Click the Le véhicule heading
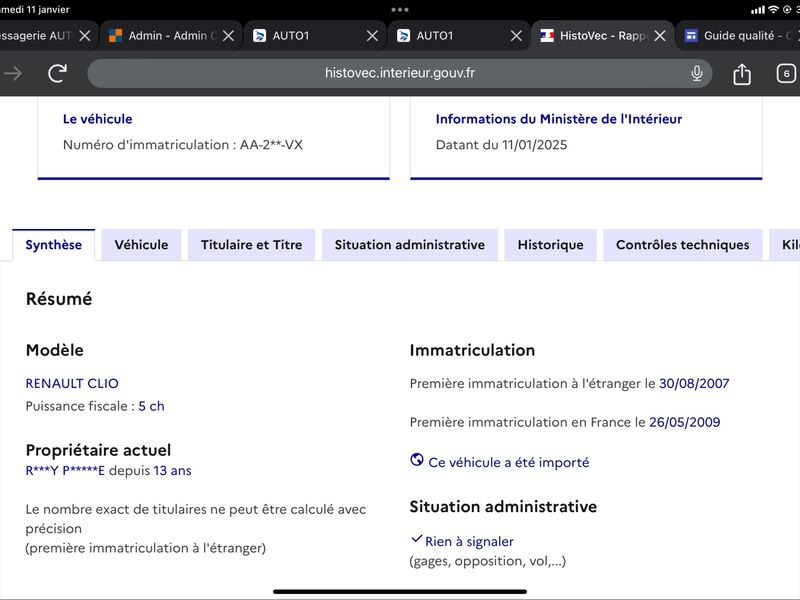This screenshot has height=600, width=800. 97,119
